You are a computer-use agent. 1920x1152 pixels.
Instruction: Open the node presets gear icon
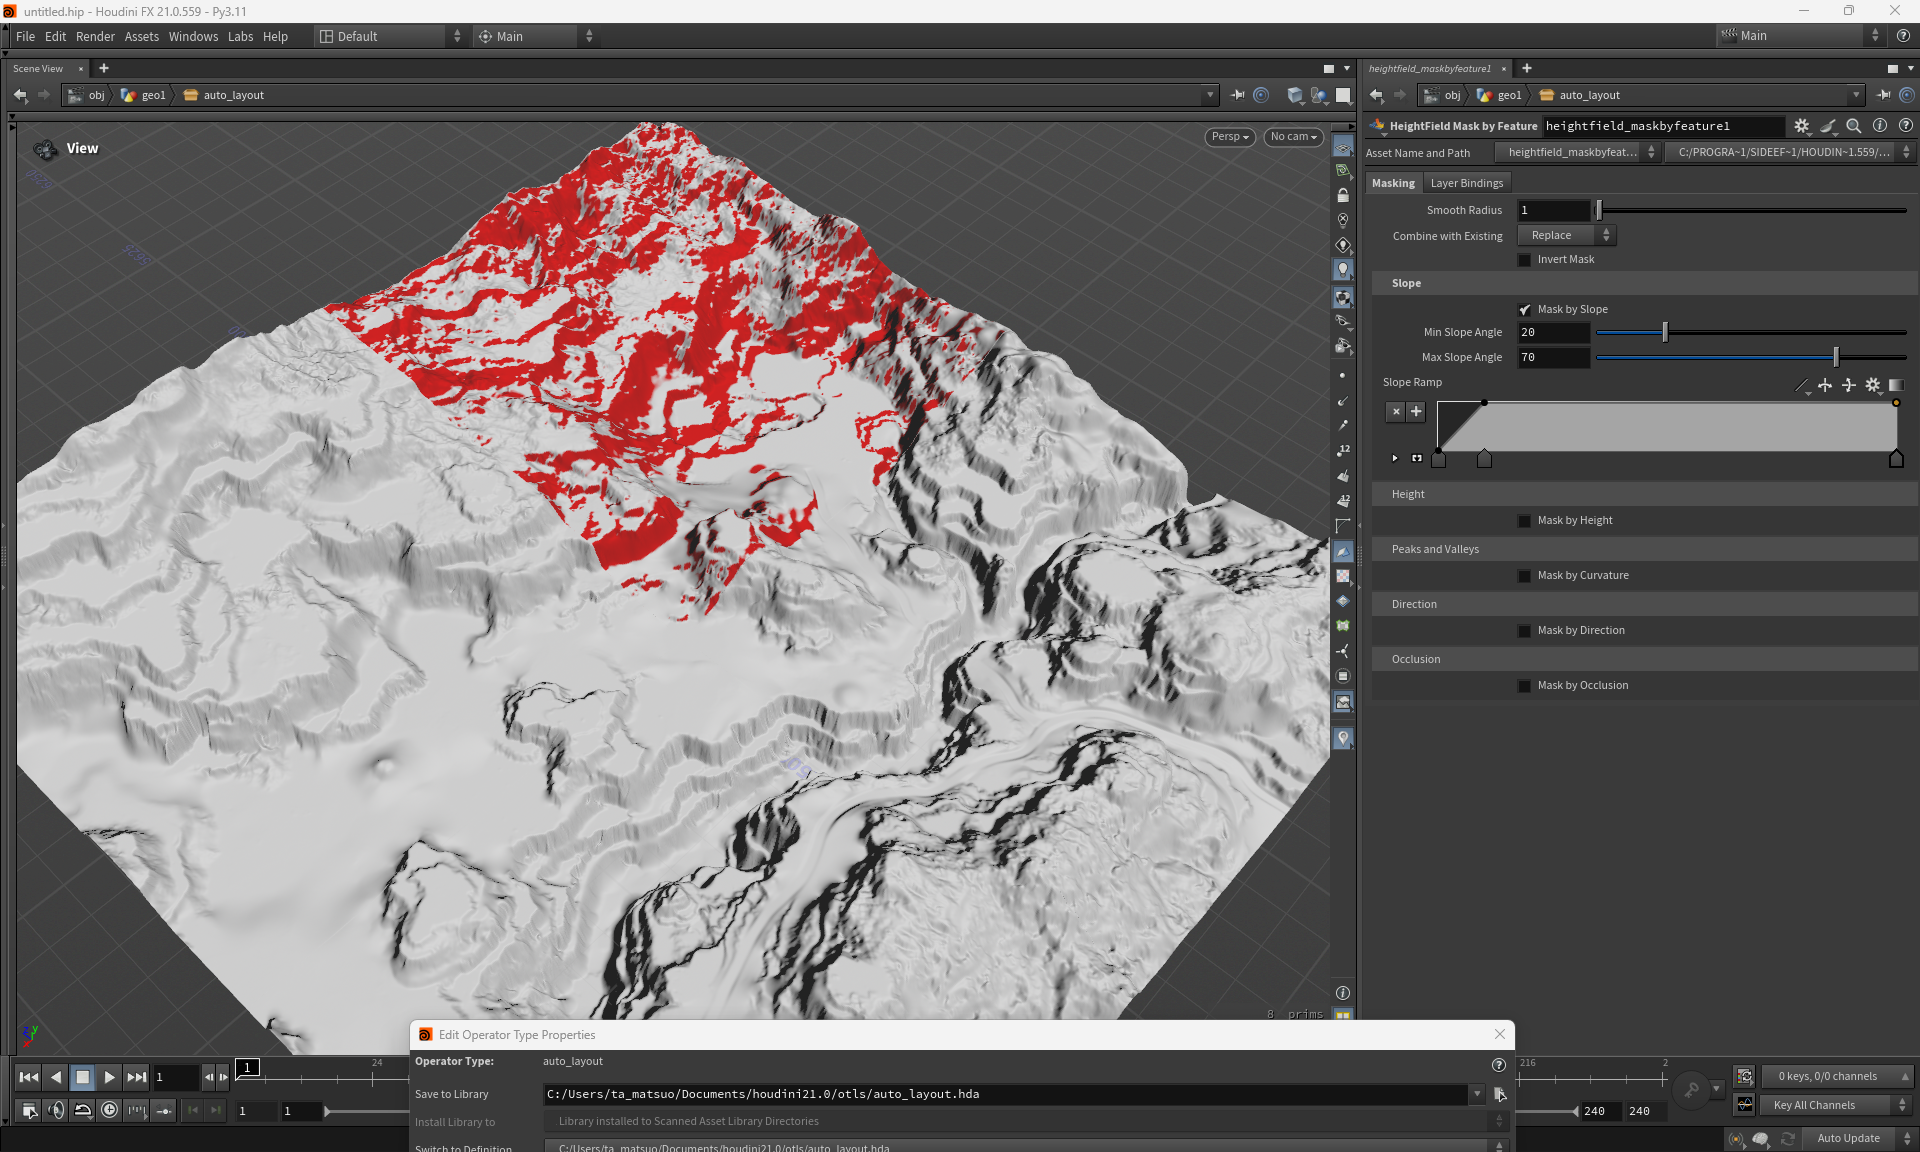coord(1803,126)
